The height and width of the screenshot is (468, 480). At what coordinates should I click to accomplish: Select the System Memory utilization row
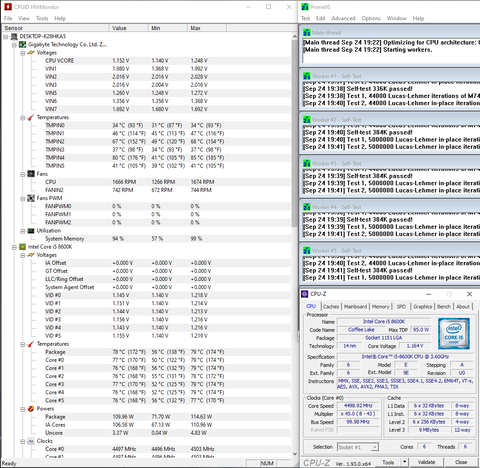pyautogui.click(x=167, y=239)
